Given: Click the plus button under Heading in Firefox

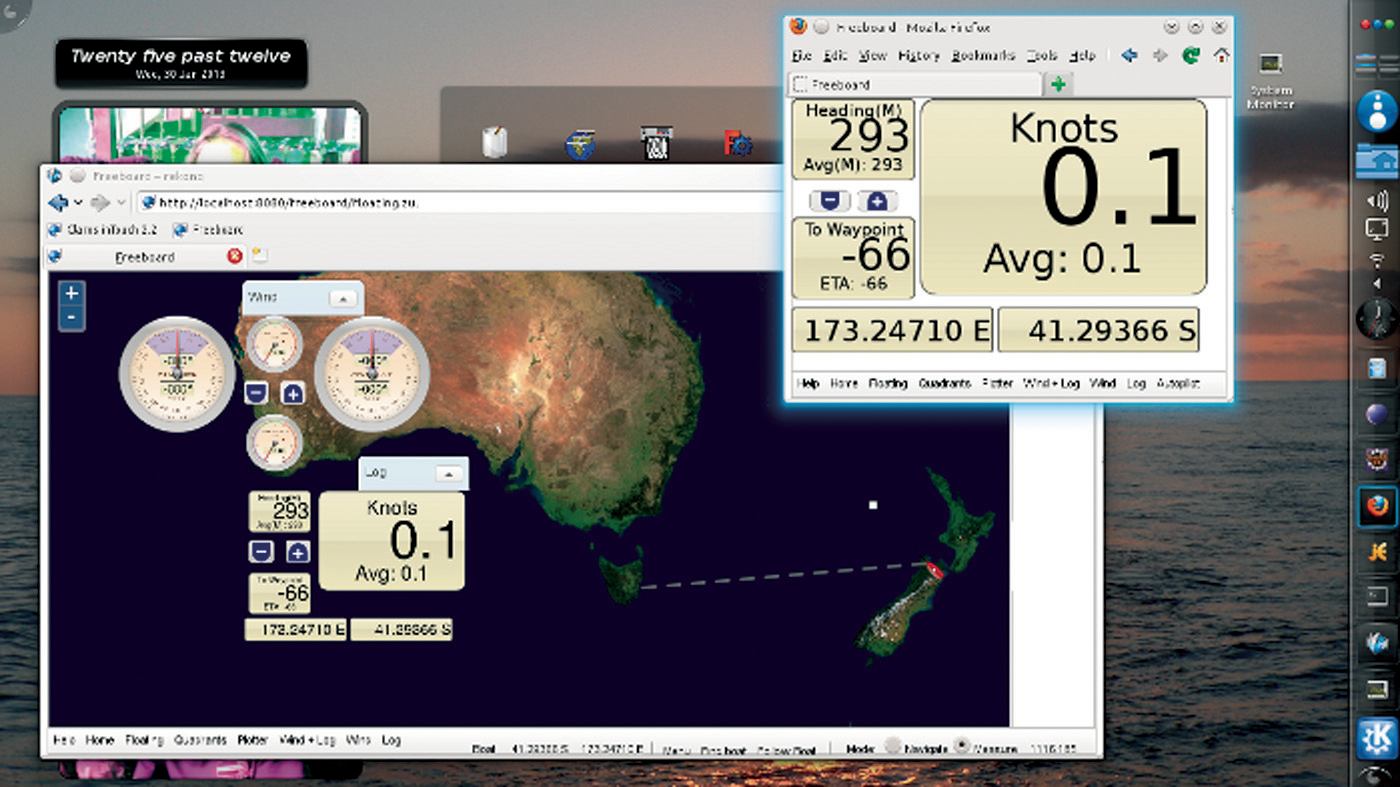Looking at the screenshot, I should pyautogui.click(x=877, y=201).
